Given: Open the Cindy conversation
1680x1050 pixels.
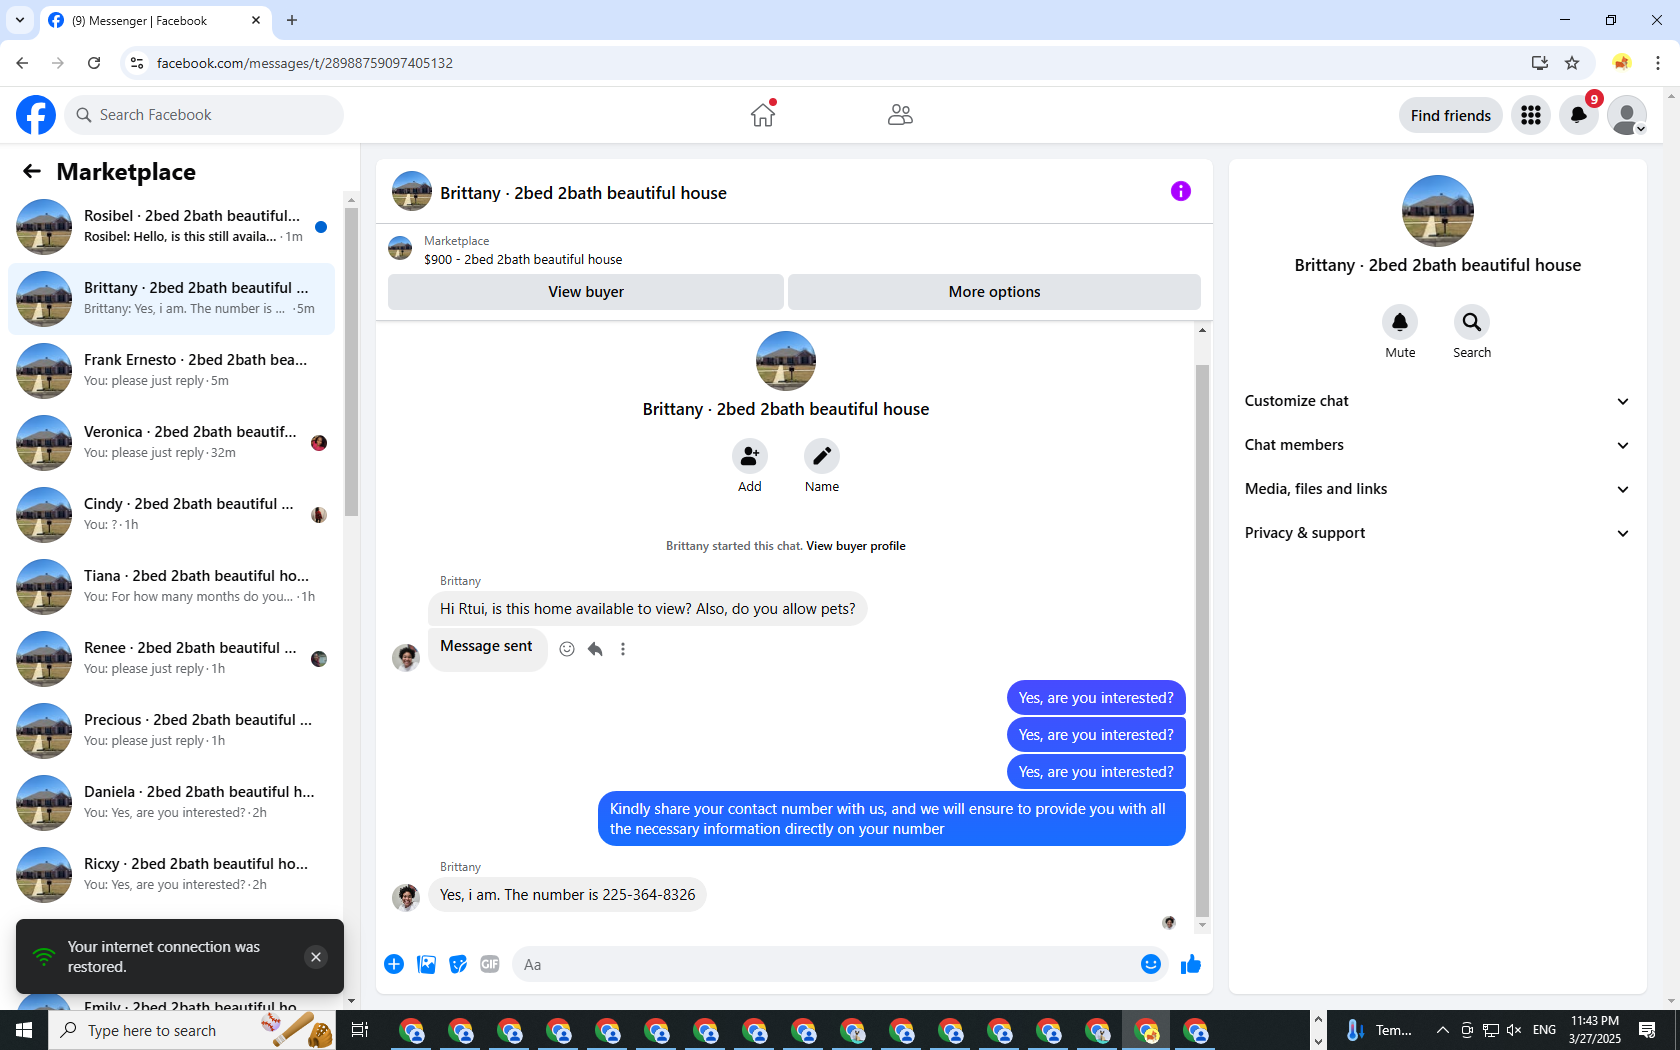Looking at the screenshot, I should (172, 515).
